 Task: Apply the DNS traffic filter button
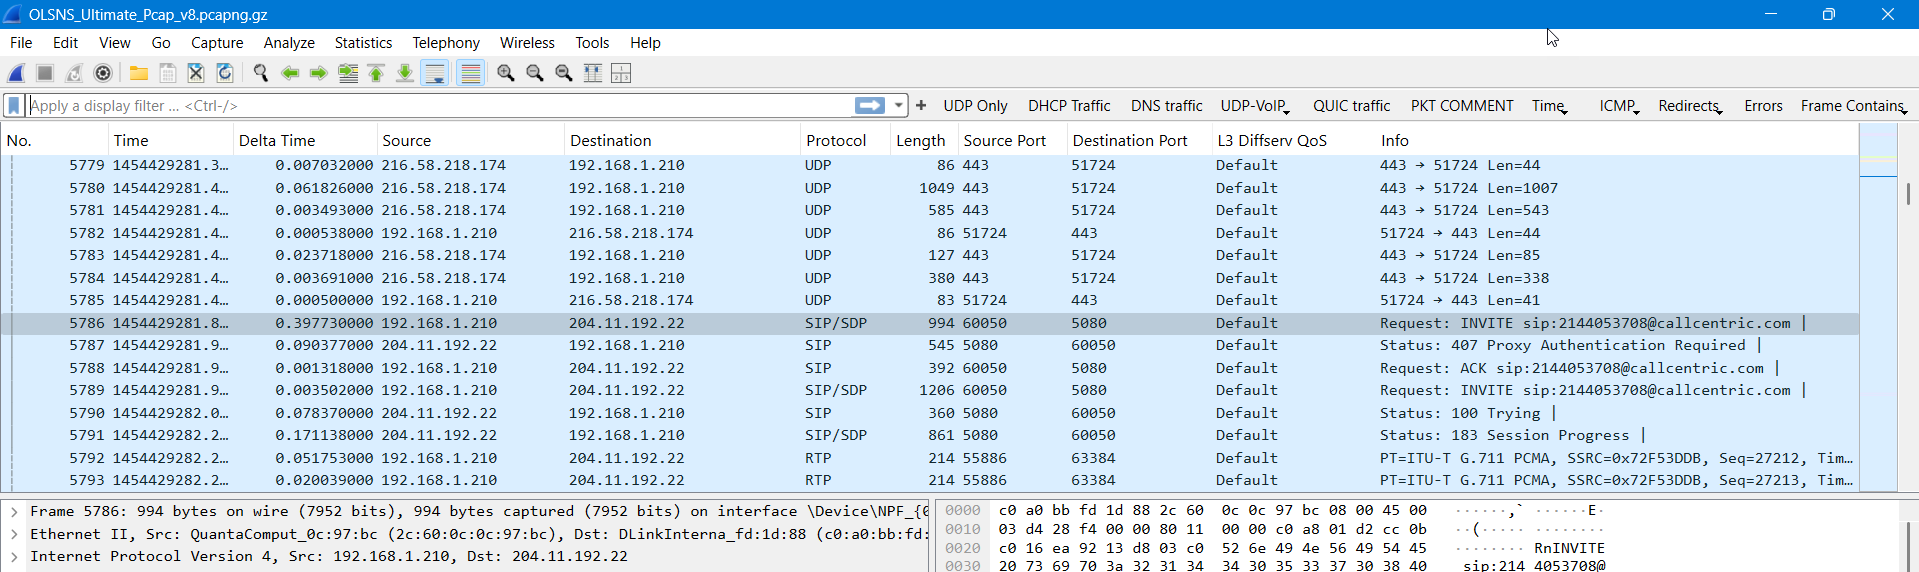coord(1166,106)
